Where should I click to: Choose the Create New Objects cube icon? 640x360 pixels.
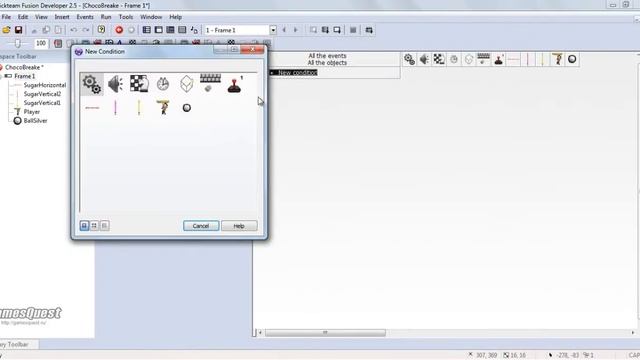(187, 84)
